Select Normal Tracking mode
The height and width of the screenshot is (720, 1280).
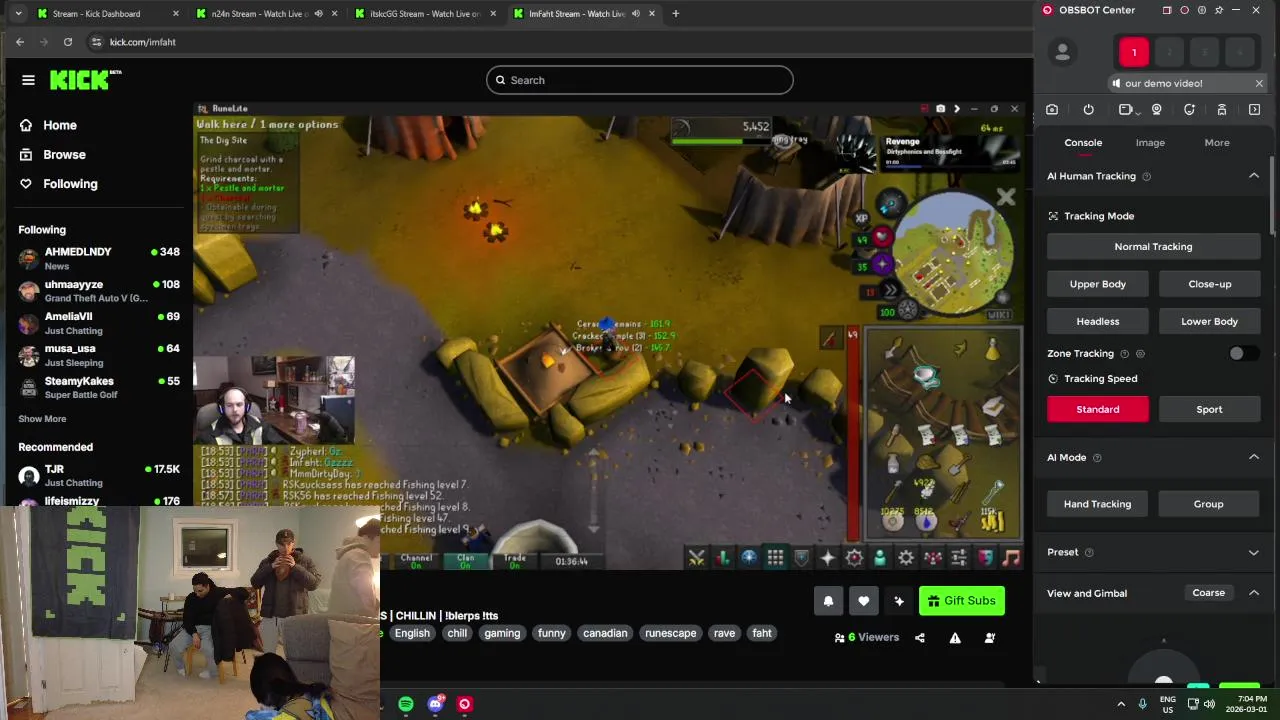(x=1153, y=246)
